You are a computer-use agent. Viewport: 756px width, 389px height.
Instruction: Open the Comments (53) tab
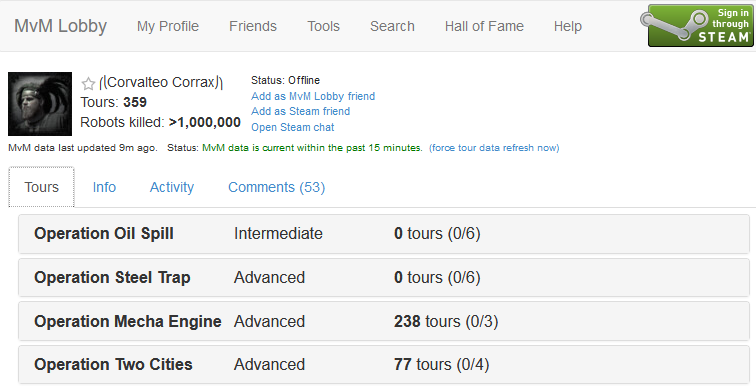277,187
